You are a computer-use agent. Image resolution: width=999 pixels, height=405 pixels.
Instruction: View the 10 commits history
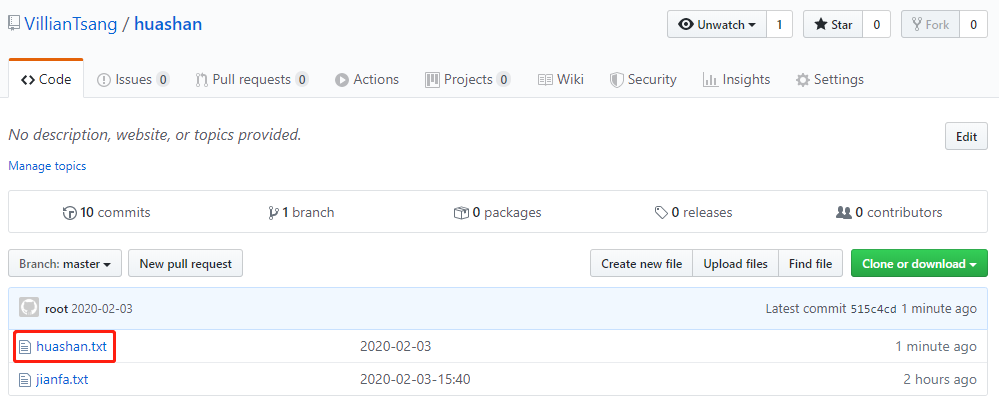(106, 212)
